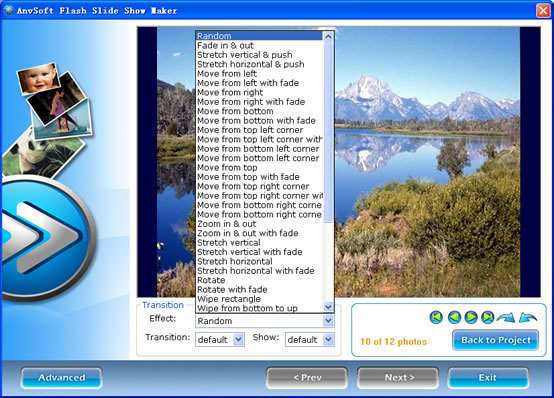Close the Flash Slide Show Maker window
554x398 pixels.
coord(543,10)
